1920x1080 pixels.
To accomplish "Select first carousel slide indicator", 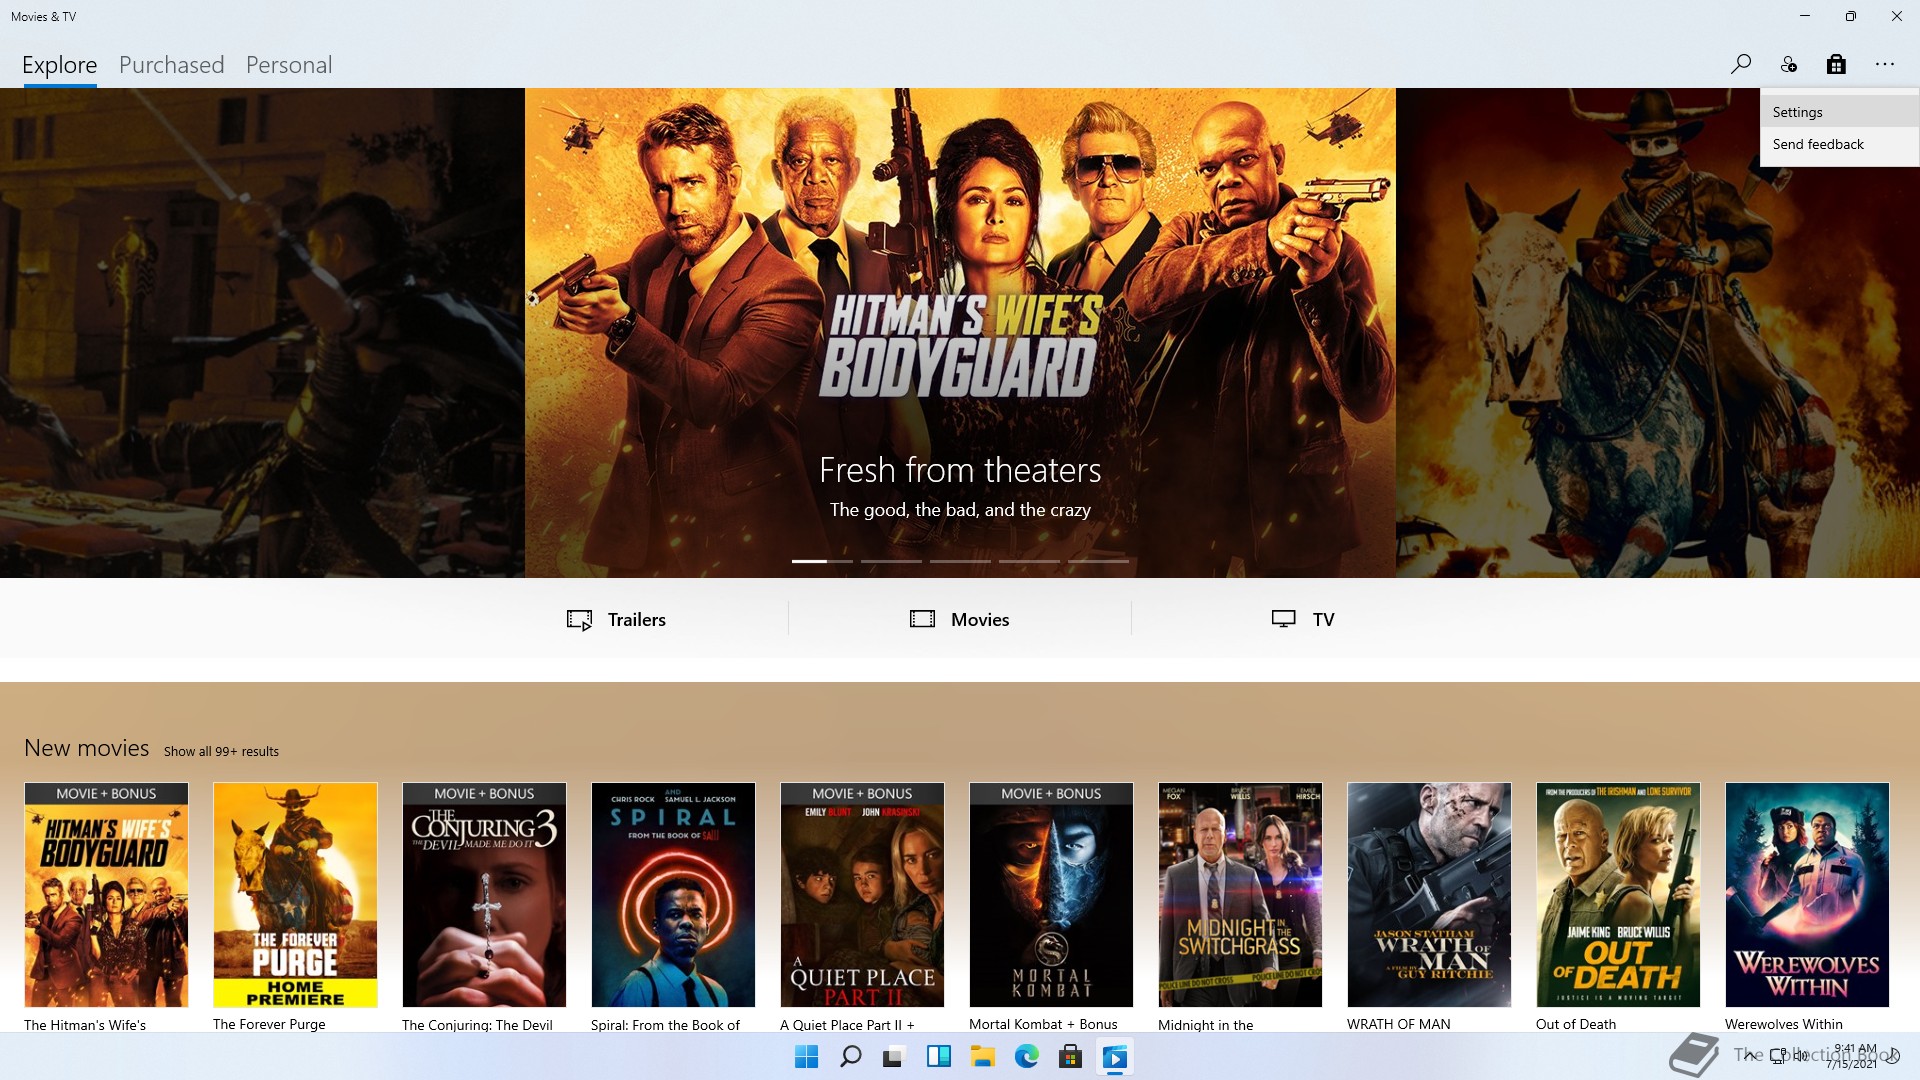I will (822, 561).
